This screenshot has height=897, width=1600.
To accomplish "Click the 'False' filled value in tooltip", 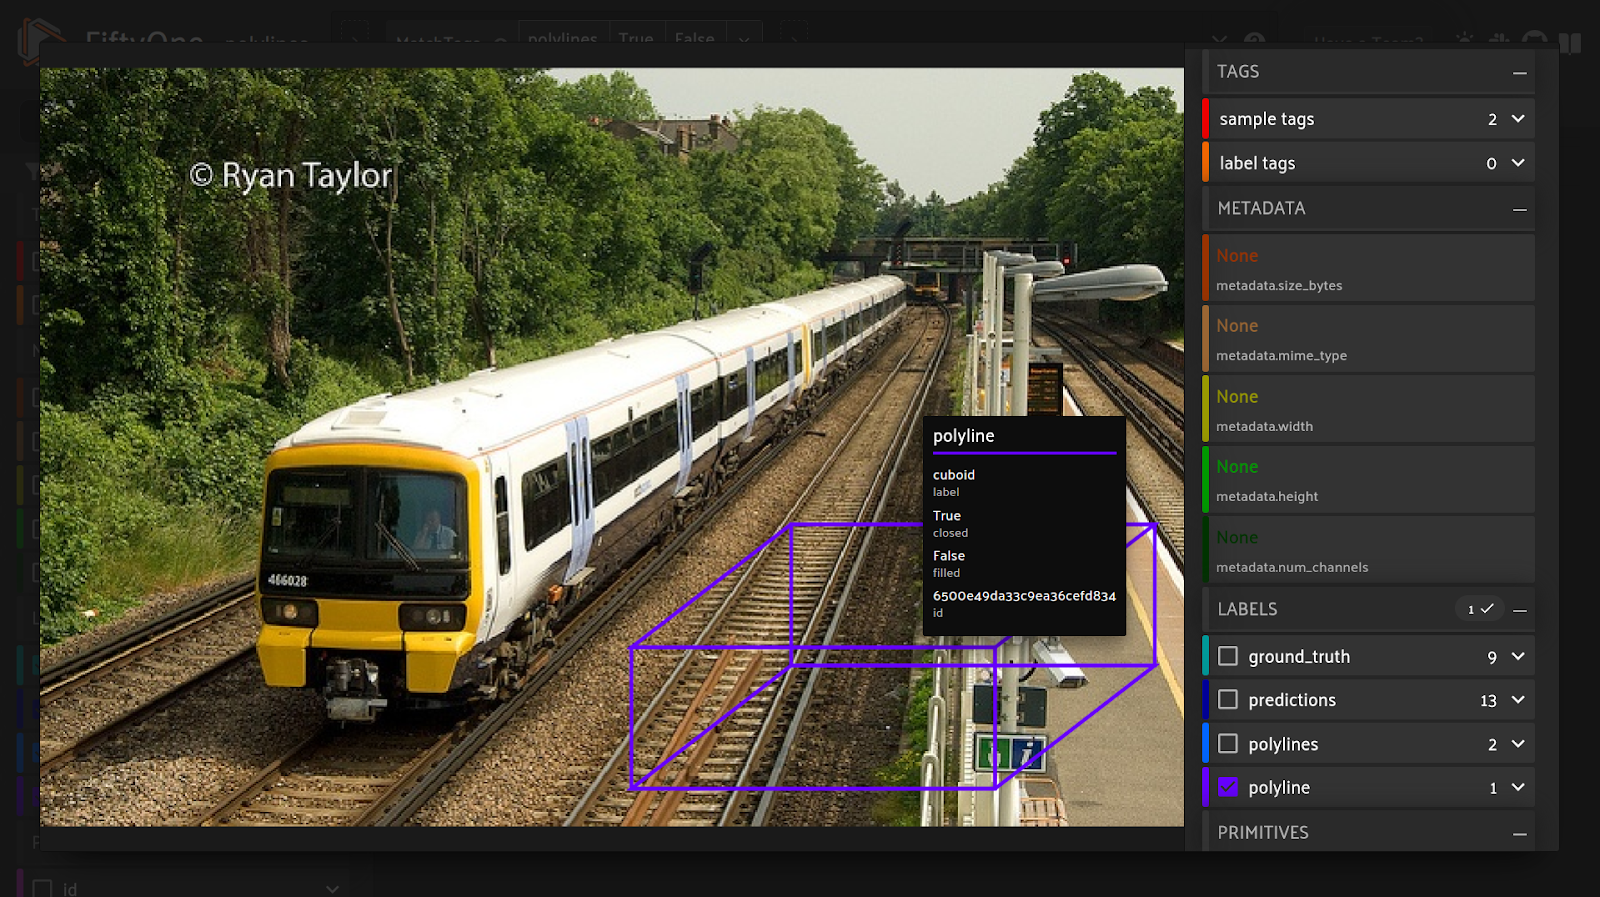I will (949, 556).
